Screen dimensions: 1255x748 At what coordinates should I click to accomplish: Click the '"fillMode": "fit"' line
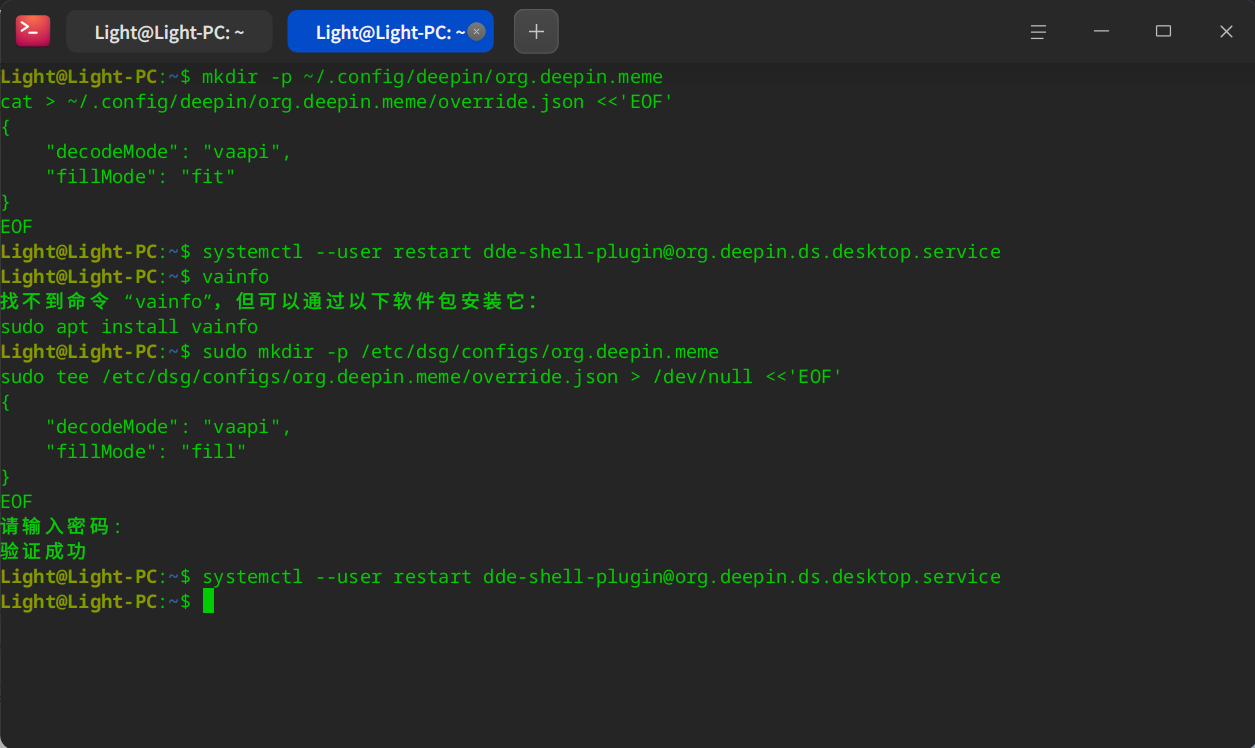(x=141, y=177)
